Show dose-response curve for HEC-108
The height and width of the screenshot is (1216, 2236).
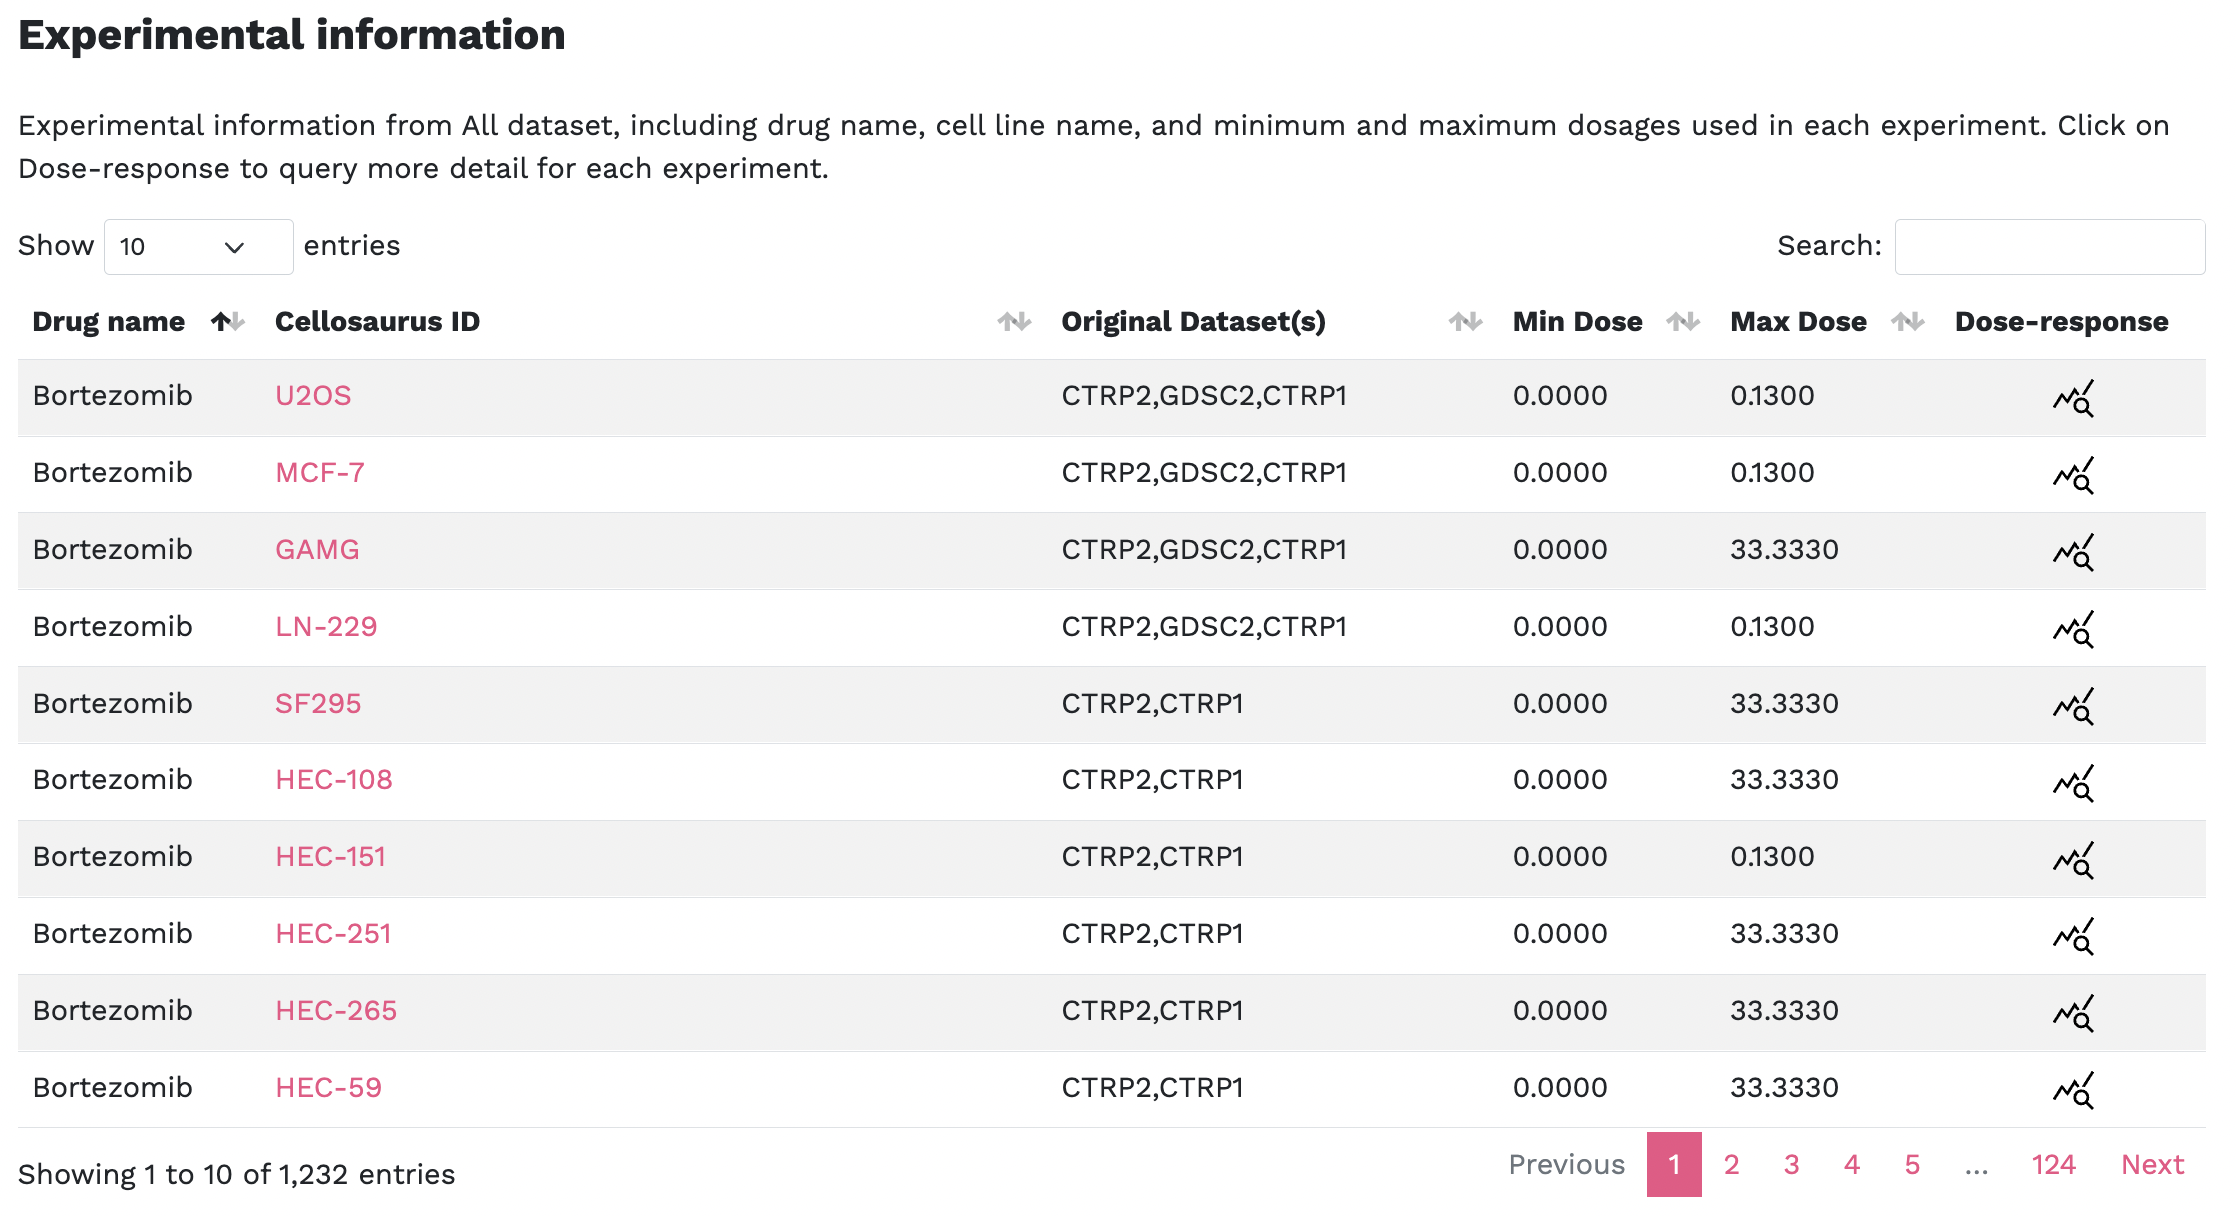coord(2073,783)
